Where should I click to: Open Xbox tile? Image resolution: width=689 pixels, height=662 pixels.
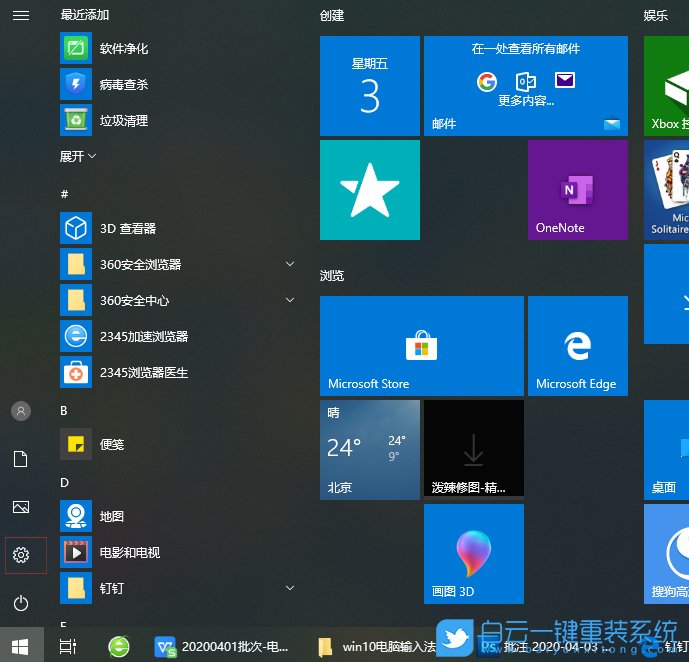click(667, 86)
